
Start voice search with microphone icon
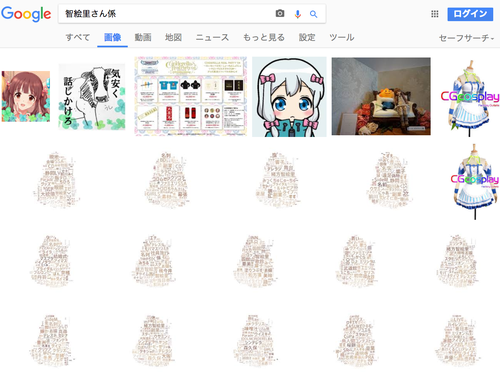point(298,14)
